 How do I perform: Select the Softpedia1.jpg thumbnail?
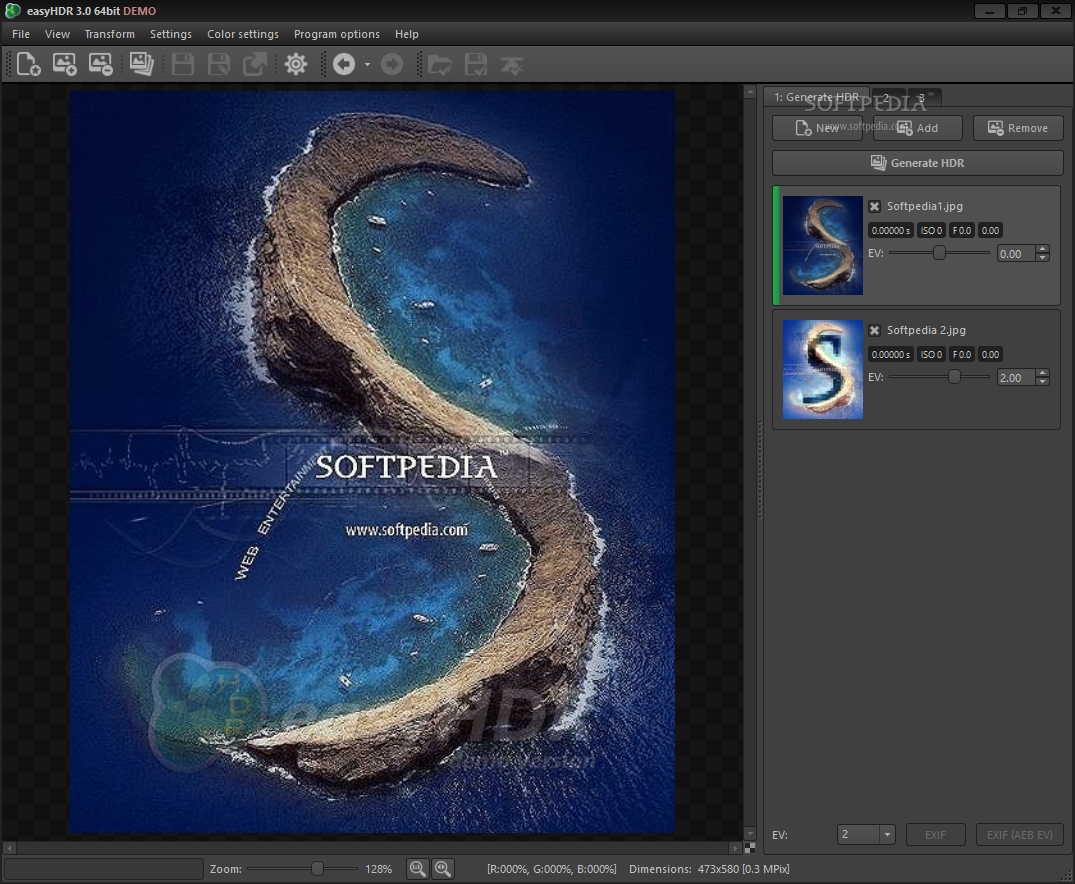click(x=823, y=246)
